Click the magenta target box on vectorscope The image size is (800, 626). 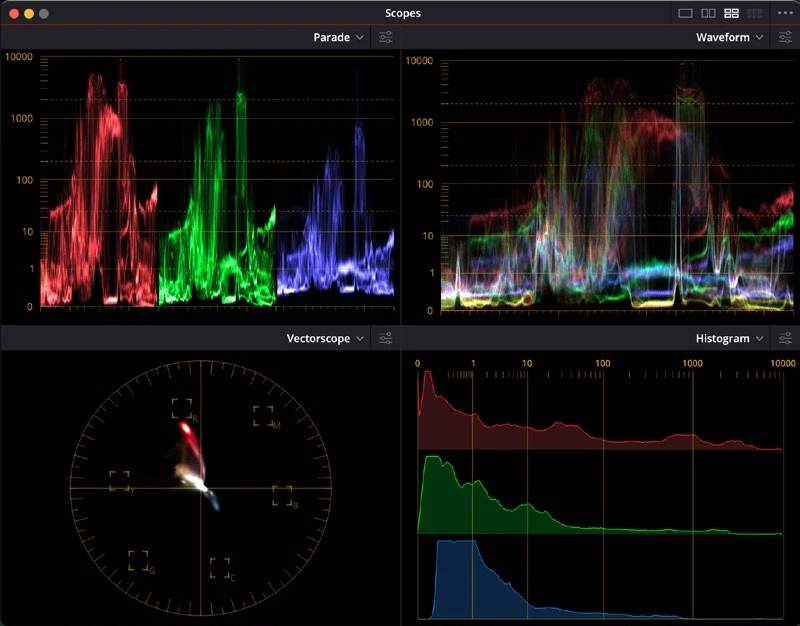click(263, 416)
